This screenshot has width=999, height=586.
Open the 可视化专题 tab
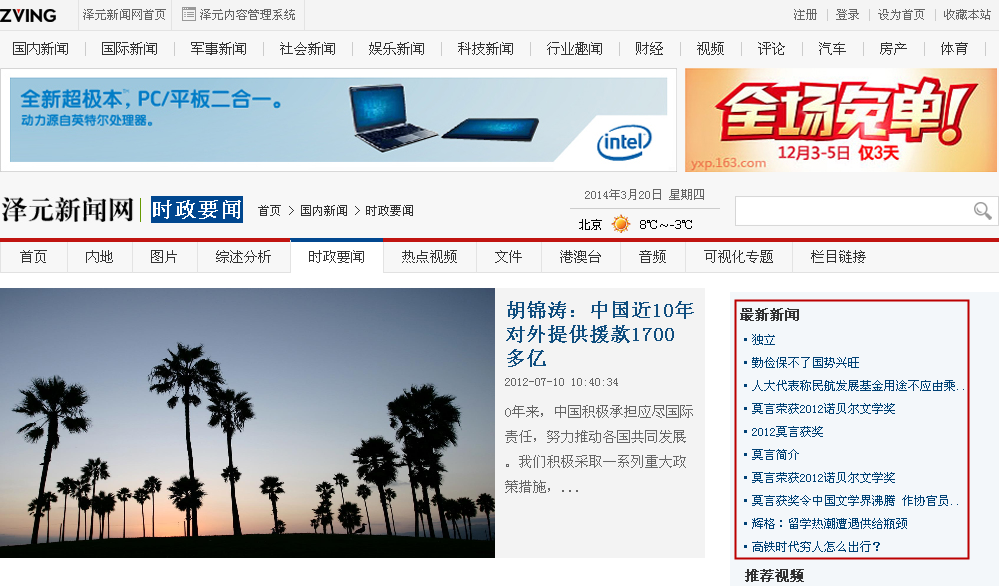(738, 257)
